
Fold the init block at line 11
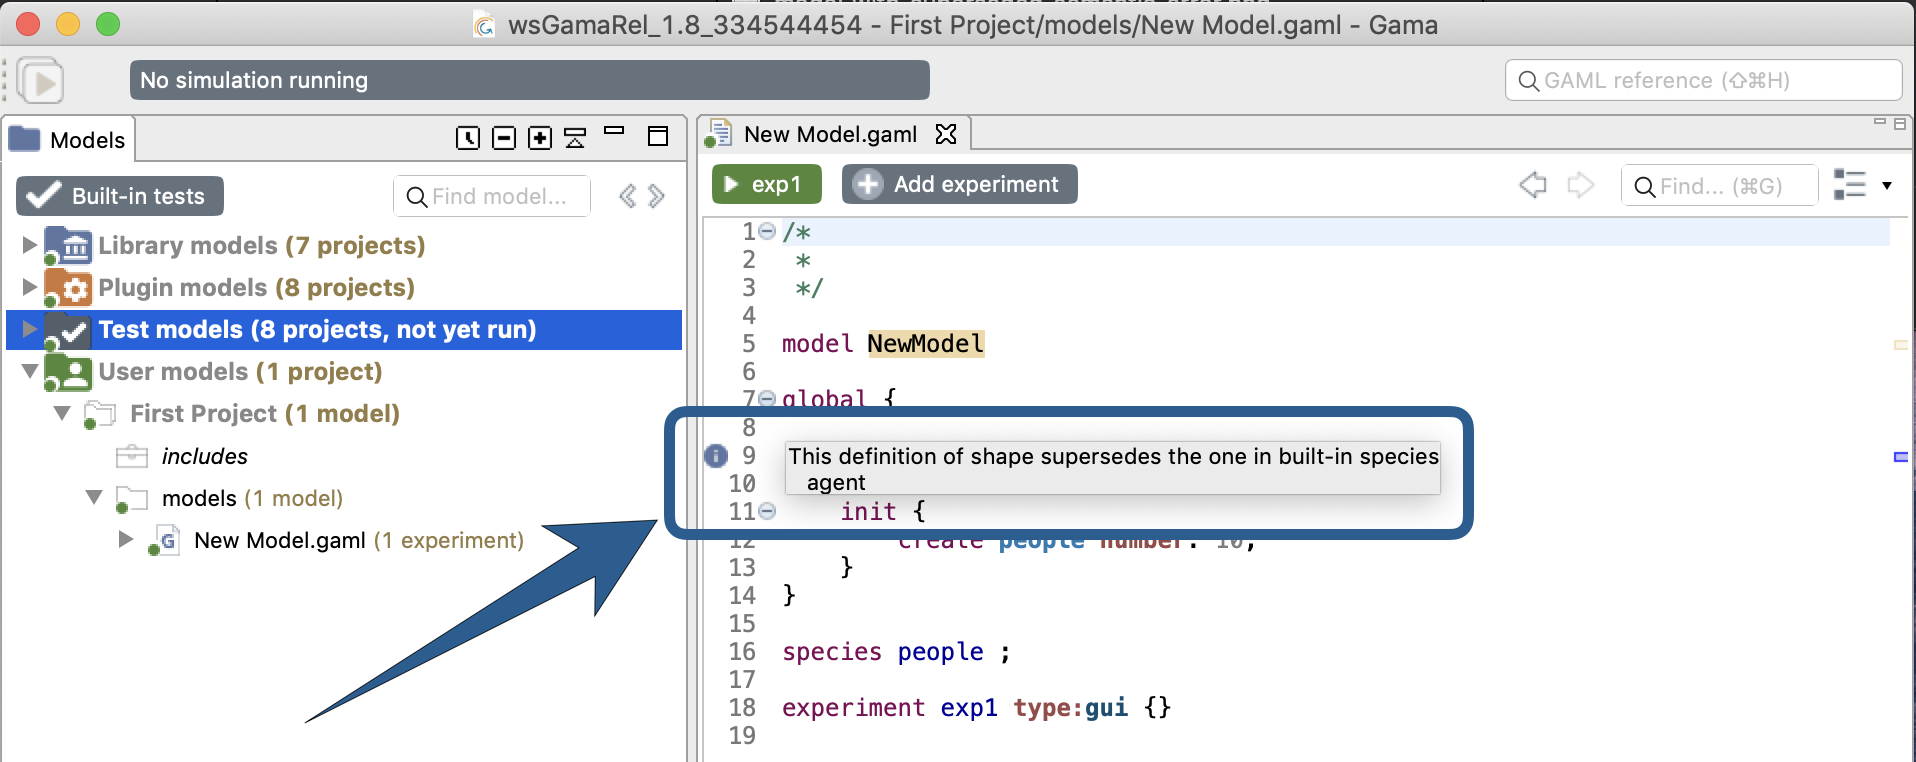[x=767, y=511]
